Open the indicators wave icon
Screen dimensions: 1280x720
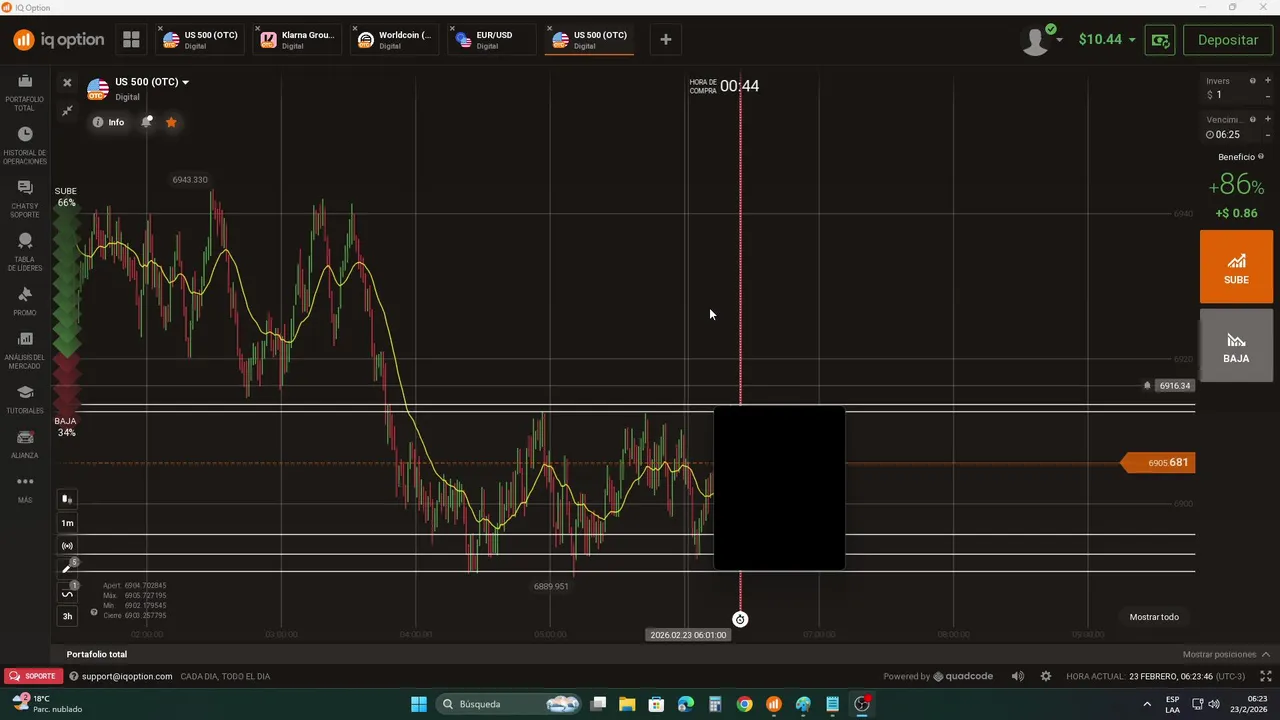coord(67,594)
